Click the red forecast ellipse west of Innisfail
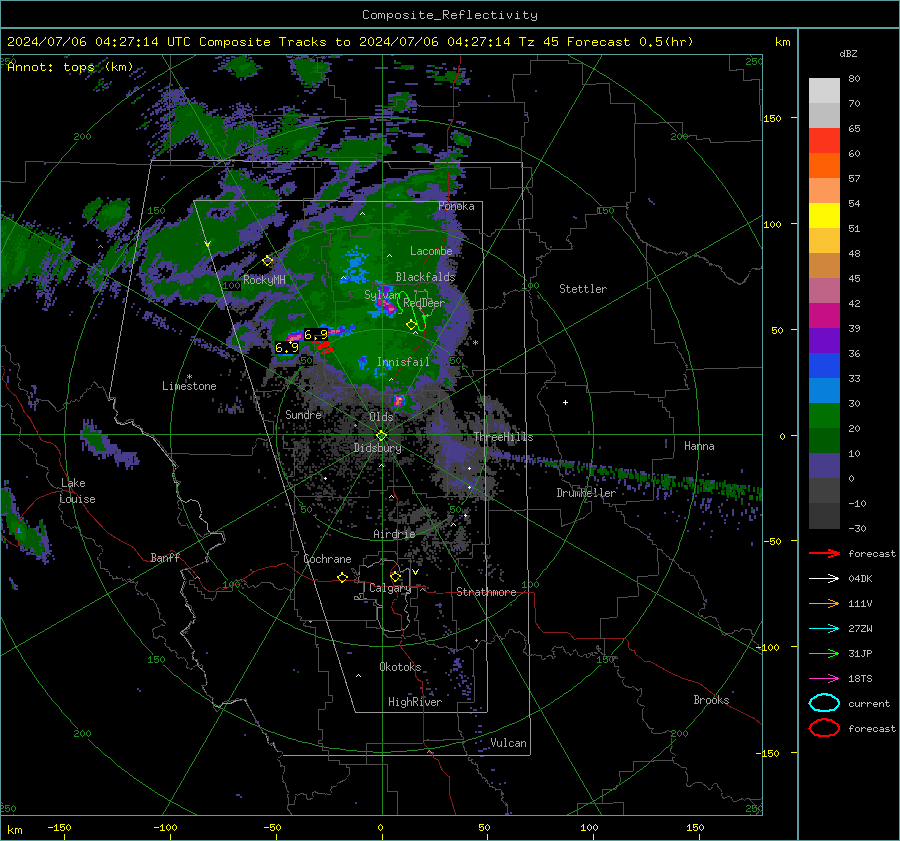This screenshot has width=900, height=841. (324, 347)
